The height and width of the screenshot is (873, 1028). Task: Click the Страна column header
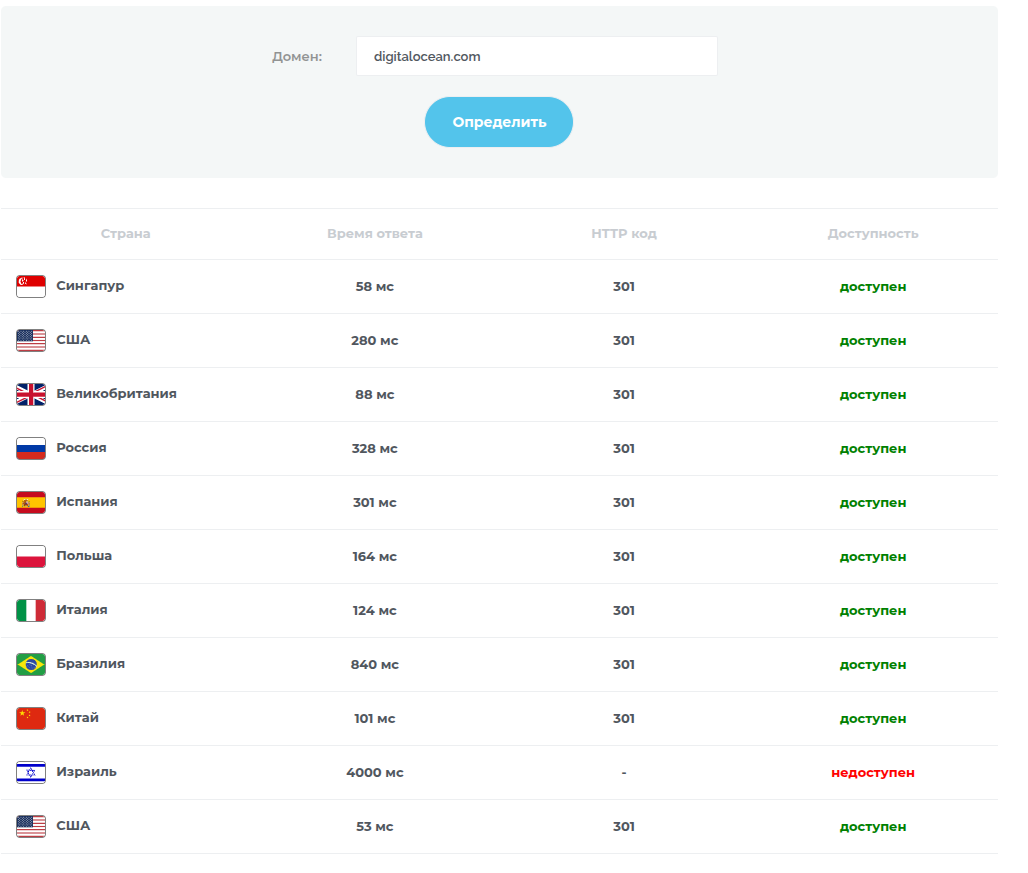tap(125, 233)
